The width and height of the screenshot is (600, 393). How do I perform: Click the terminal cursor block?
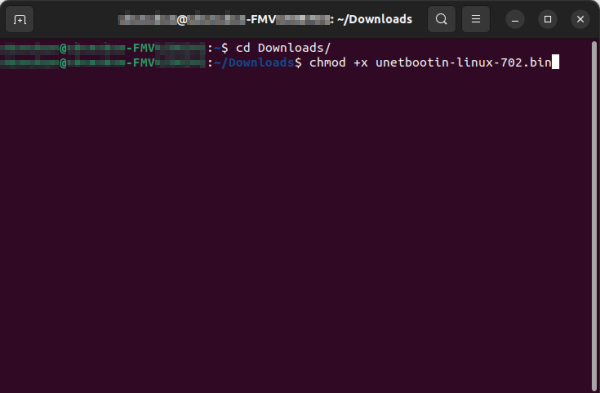[x=556, y=62]
